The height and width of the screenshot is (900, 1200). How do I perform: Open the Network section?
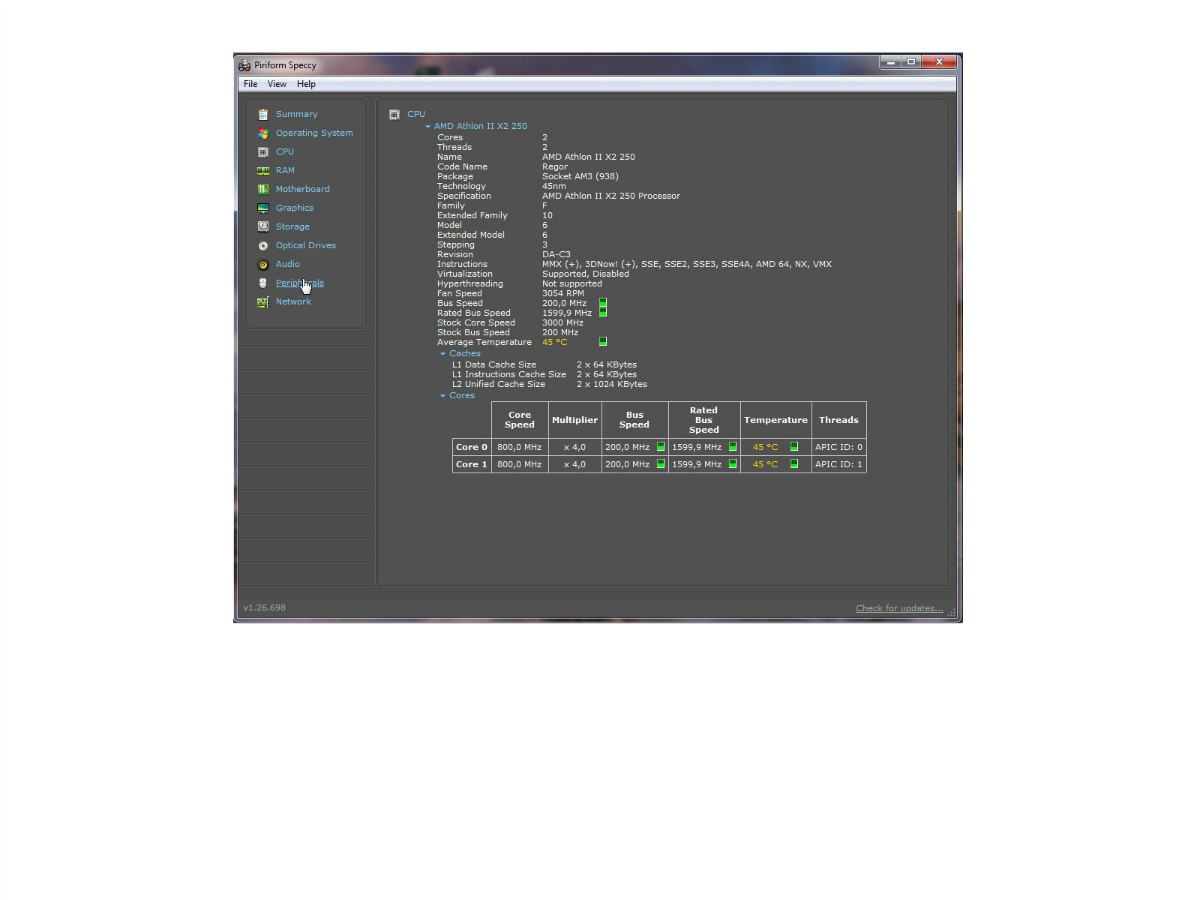coord(293,302)
